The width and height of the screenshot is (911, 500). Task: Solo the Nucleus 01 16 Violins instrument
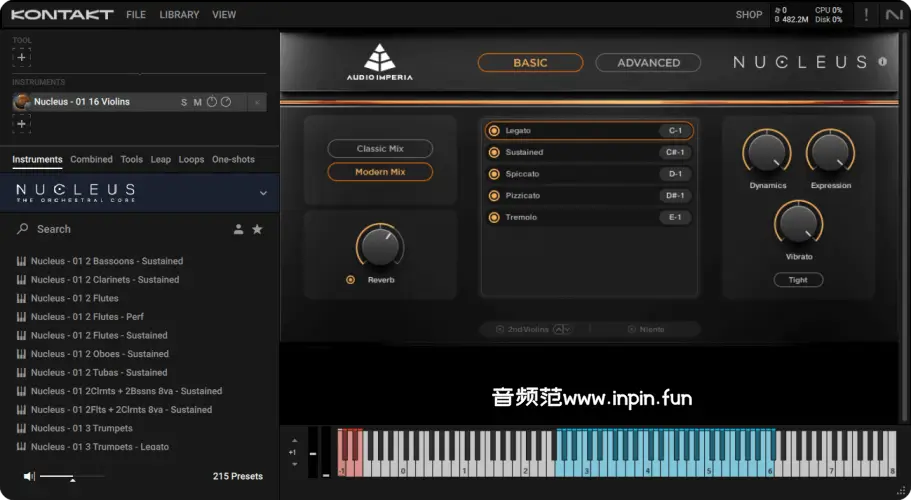pyautogui.click(x=184, y=102)
